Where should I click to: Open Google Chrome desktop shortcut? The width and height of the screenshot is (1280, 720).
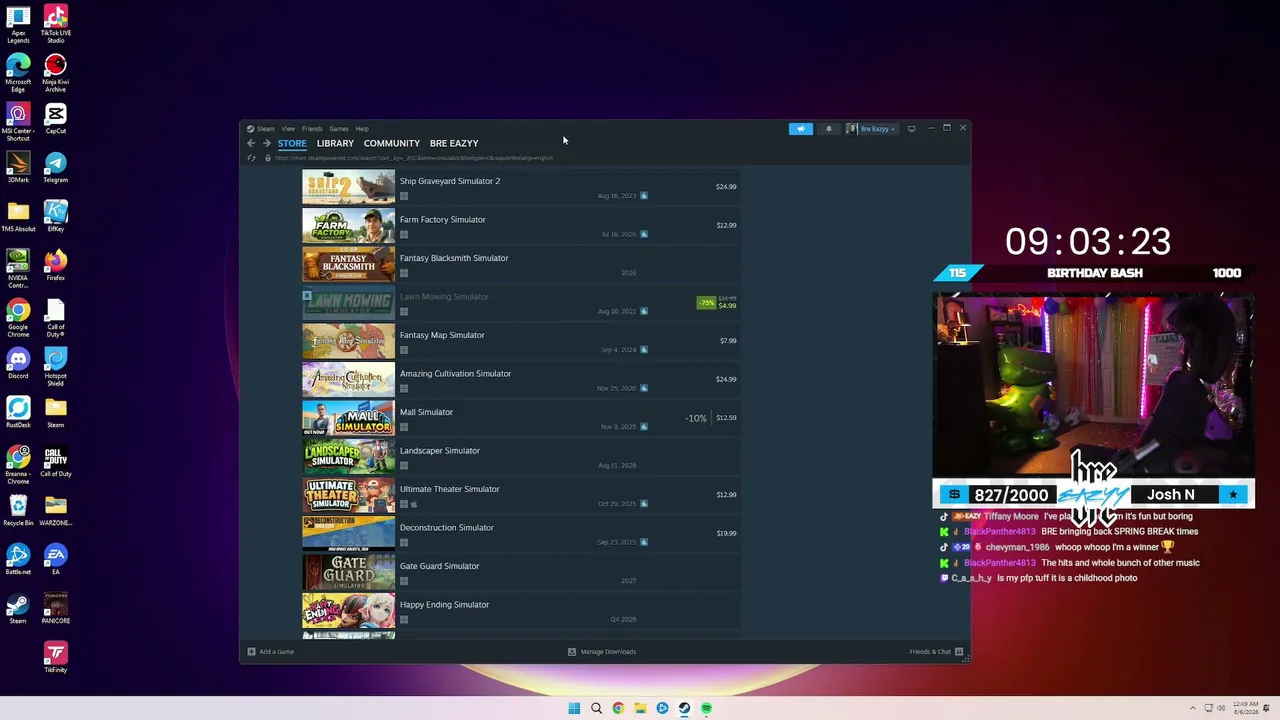tap(18, 319)
